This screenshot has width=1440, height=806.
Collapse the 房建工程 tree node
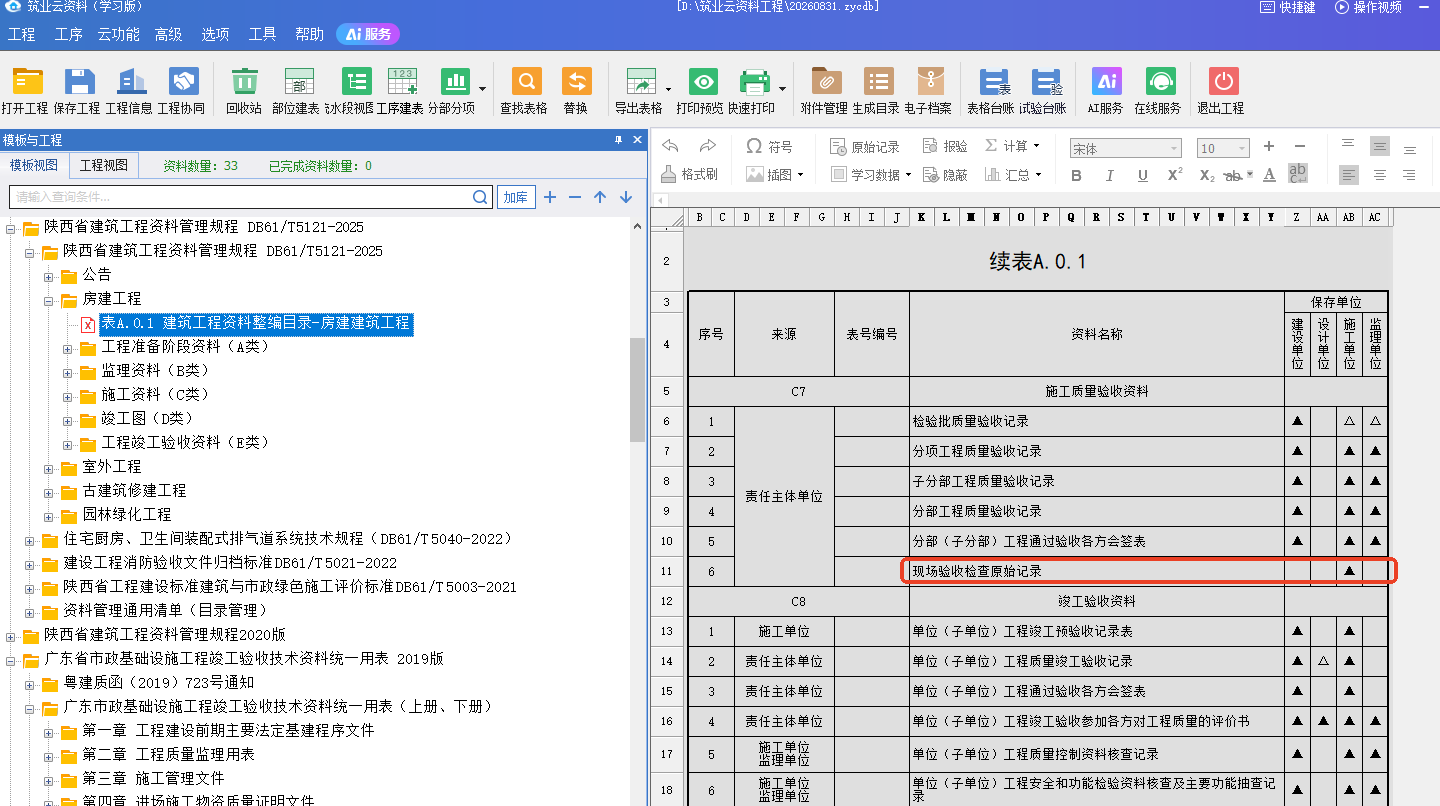point(49,299)
